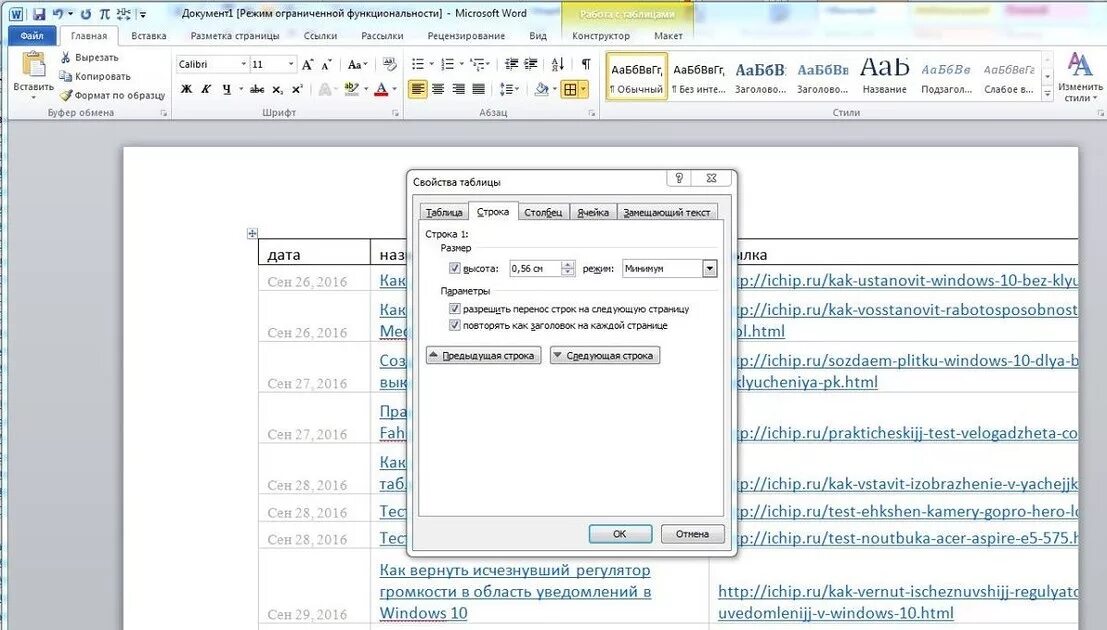This screenshot has height=630, width=1107.
Task: Open the режим Минимум dropdown
Action: pyautogui.click(x=710, y=268)
